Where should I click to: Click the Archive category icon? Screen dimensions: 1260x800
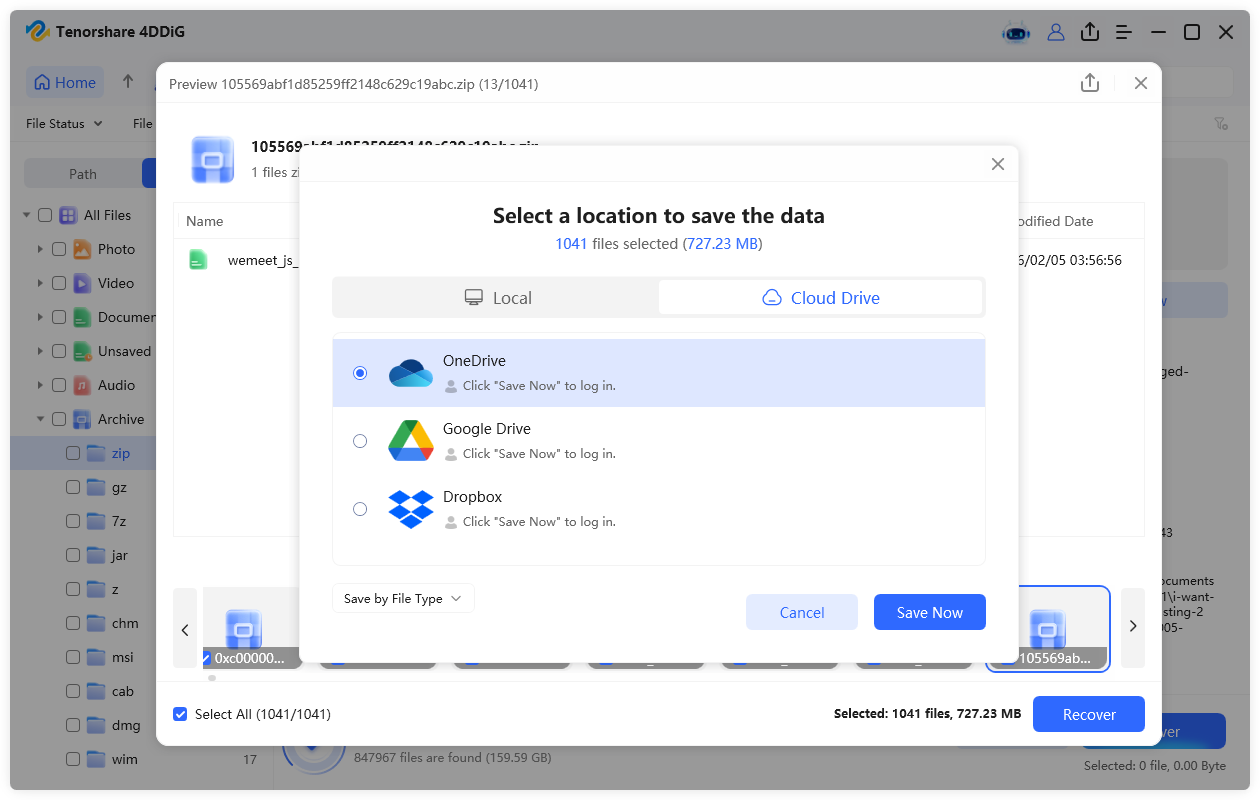(82, 419)
